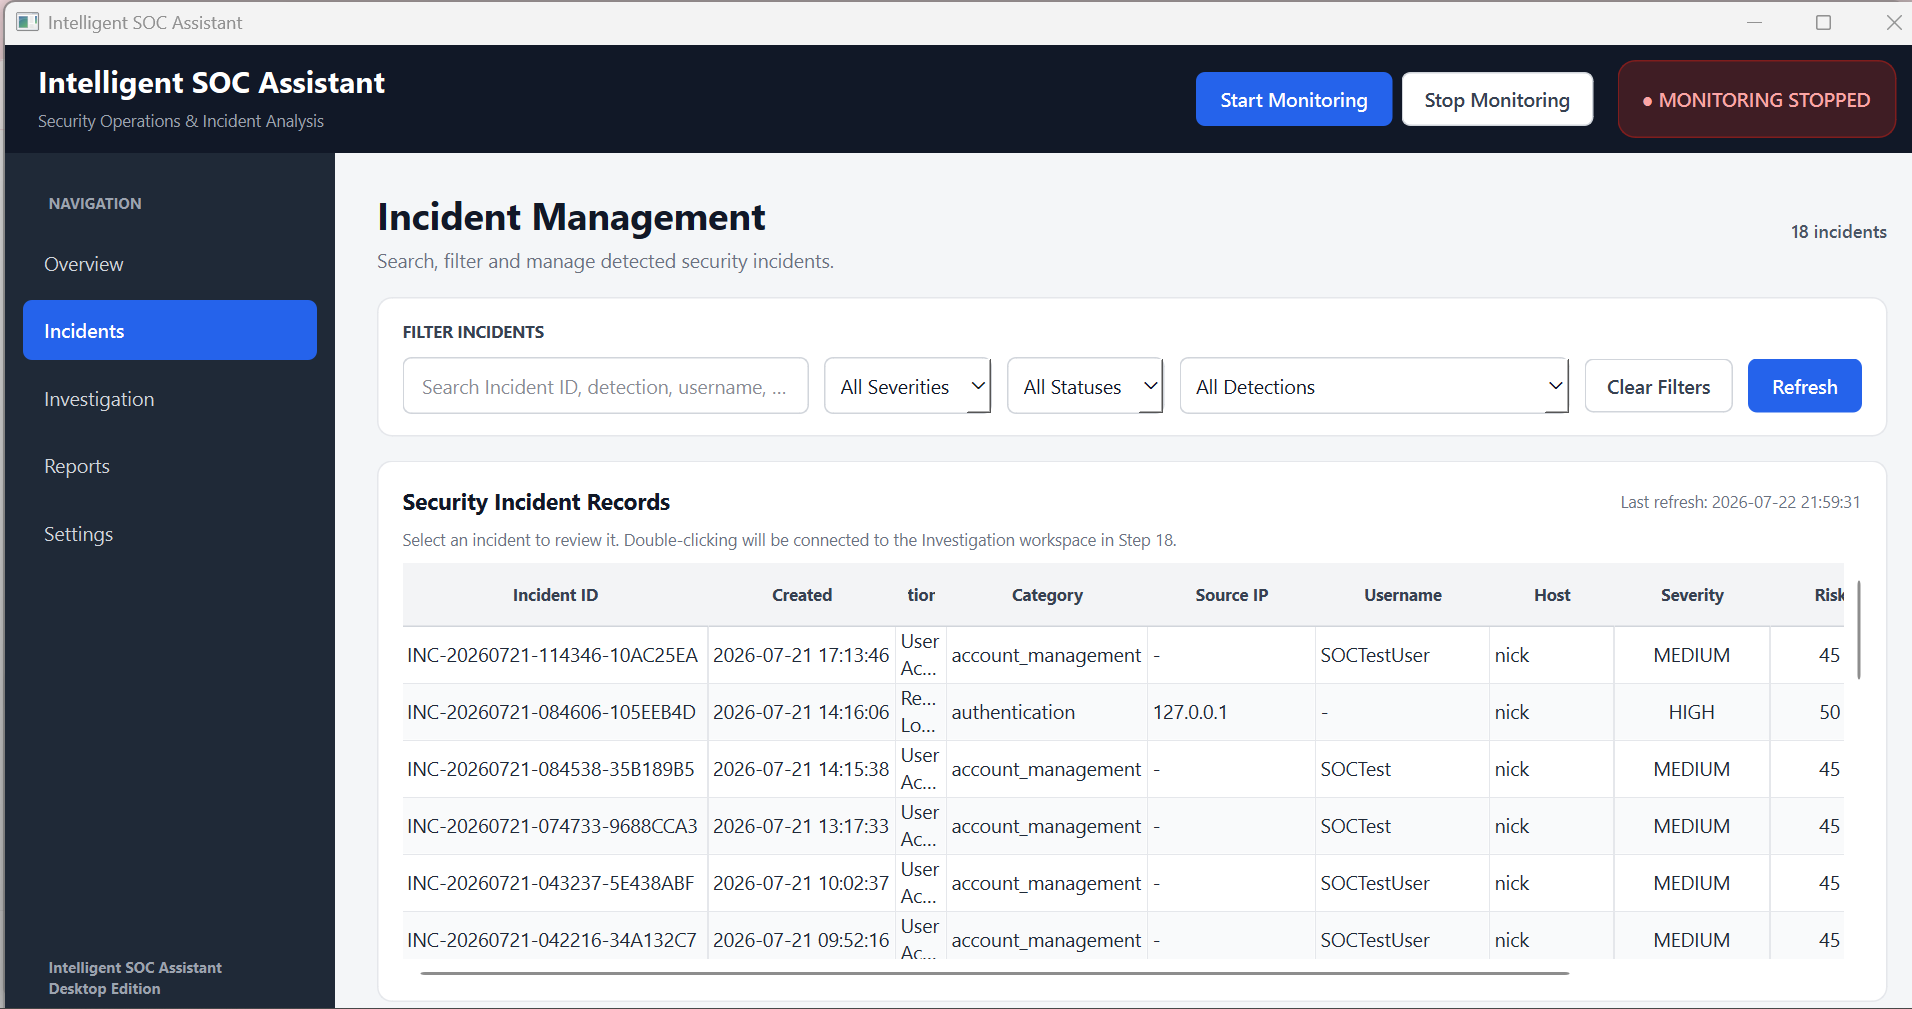Click the Last refresh timestamp text
Viewport: 1912px width, 1009px height.
tap(1740, 502)
